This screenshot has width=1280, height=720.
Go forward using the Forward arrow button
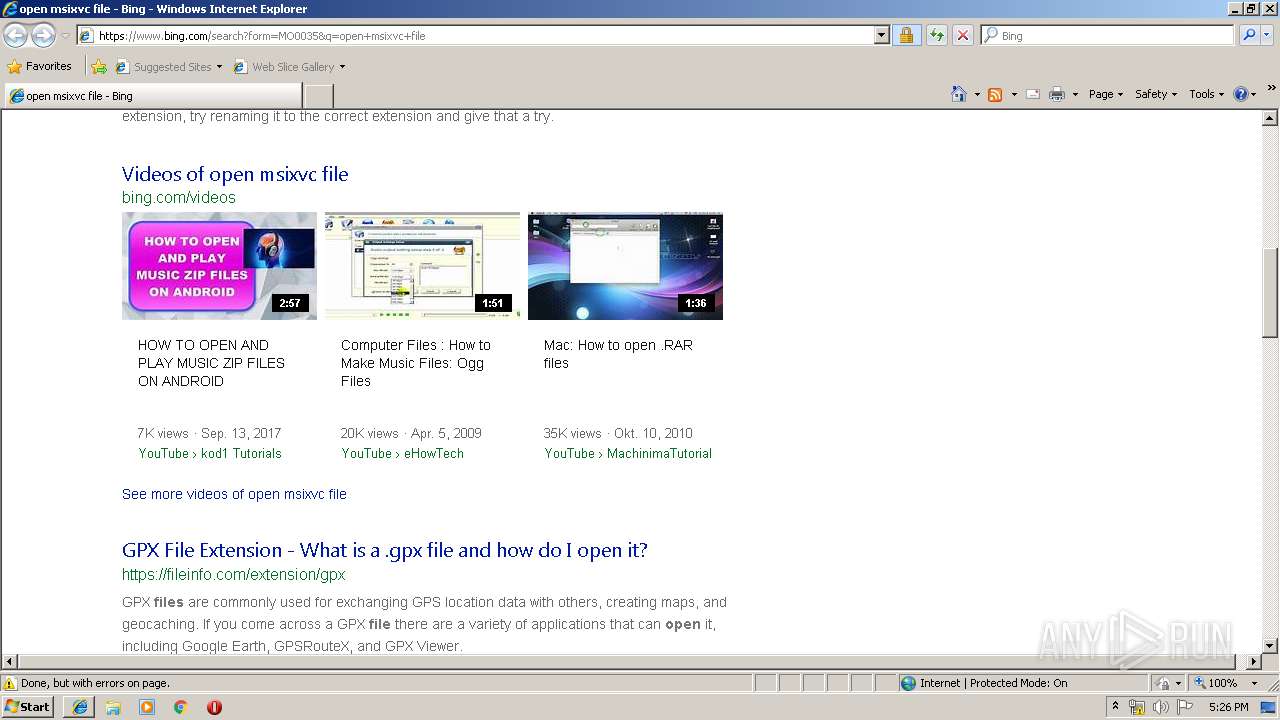click(x=43, y=35)
